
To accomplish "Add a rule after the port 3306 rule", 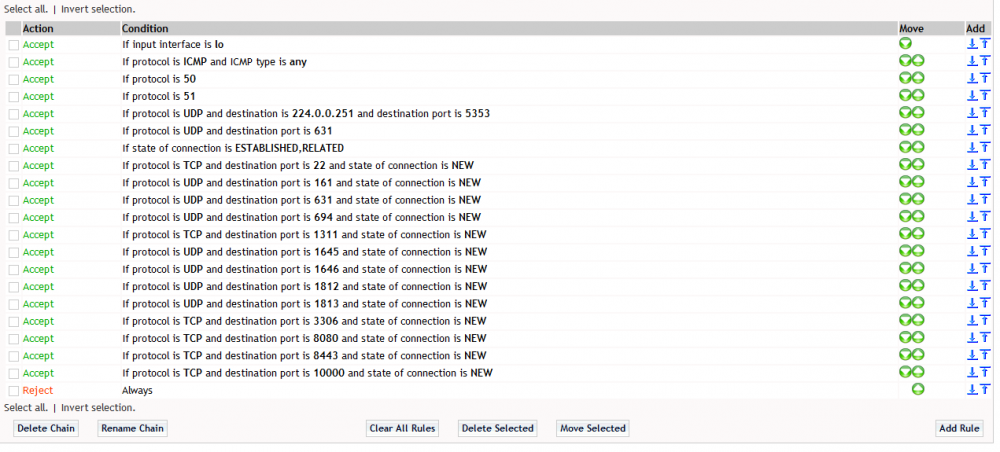I will point(972,321).
